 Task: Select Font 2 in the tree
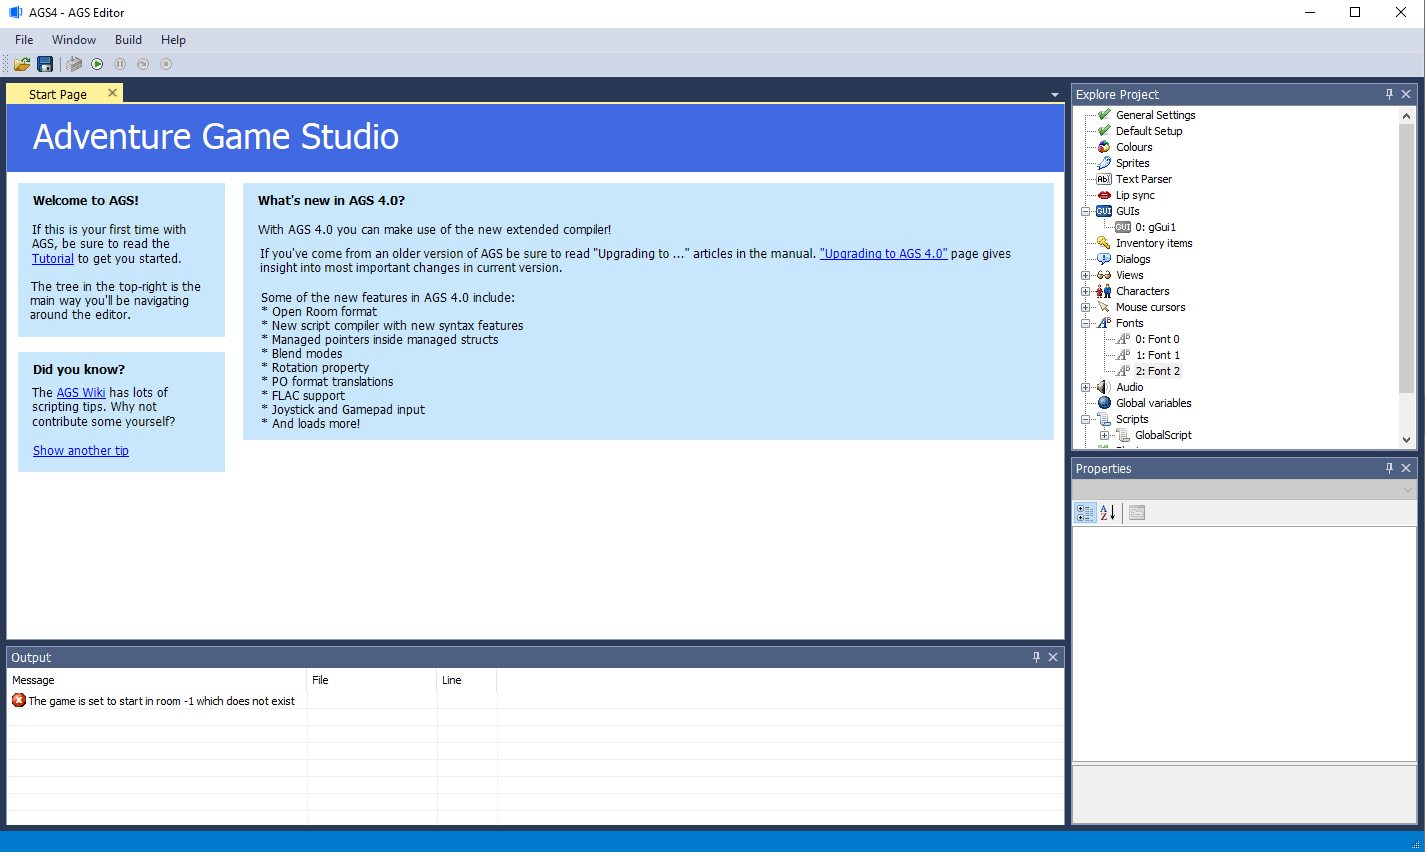(1157, 371)
